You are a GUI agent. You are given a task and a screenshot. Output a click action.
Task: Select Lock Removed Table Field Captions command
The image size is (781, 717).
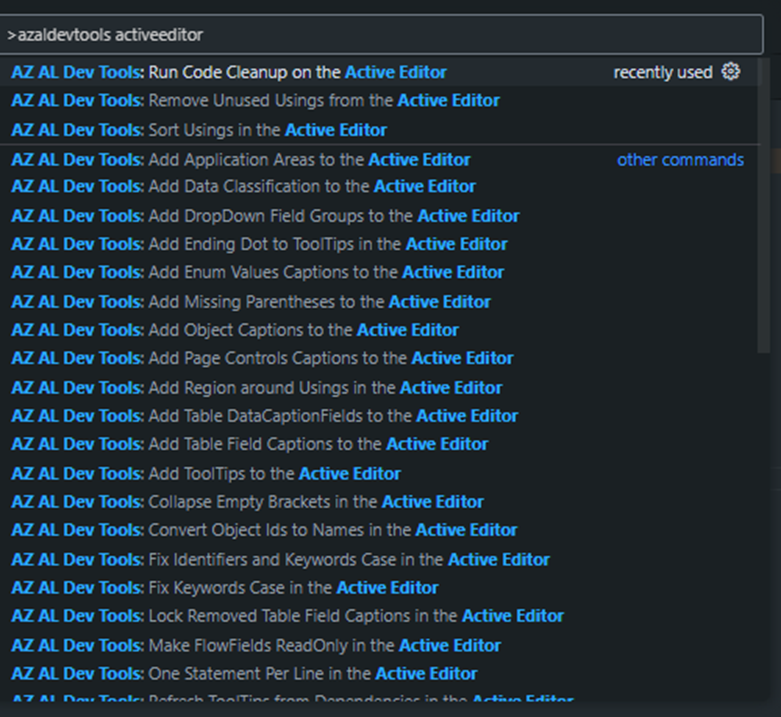pos(380,616)
